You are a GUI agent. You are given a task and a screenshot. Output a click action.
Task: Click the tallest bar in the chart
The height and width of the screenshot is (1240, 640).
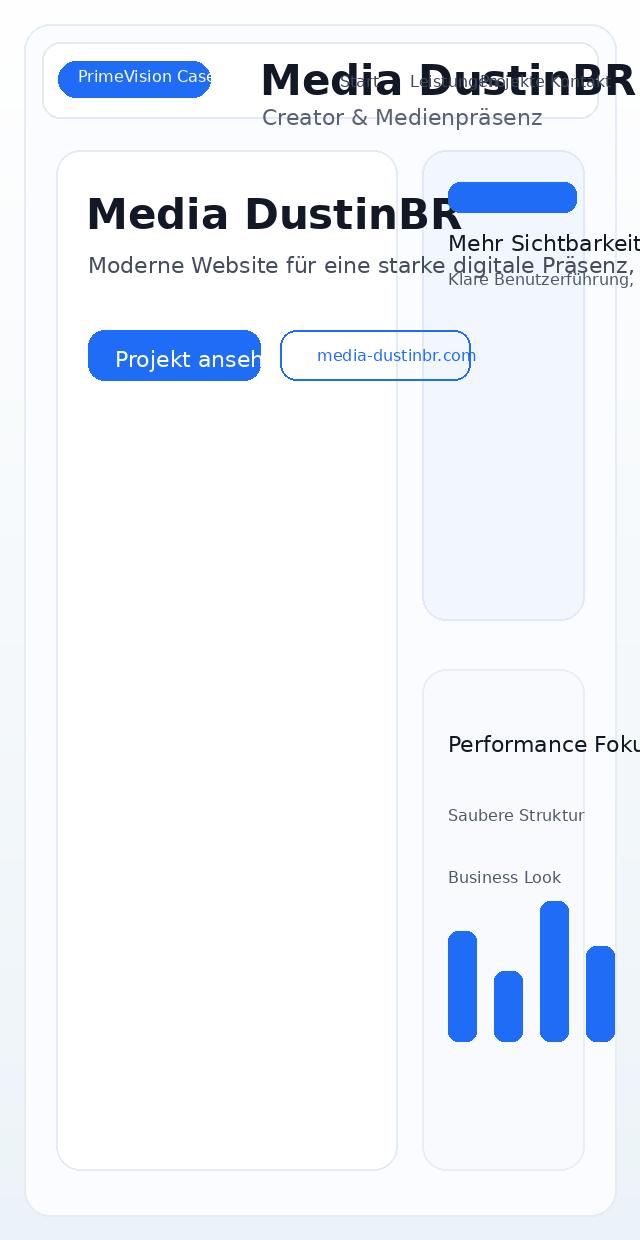554,971
